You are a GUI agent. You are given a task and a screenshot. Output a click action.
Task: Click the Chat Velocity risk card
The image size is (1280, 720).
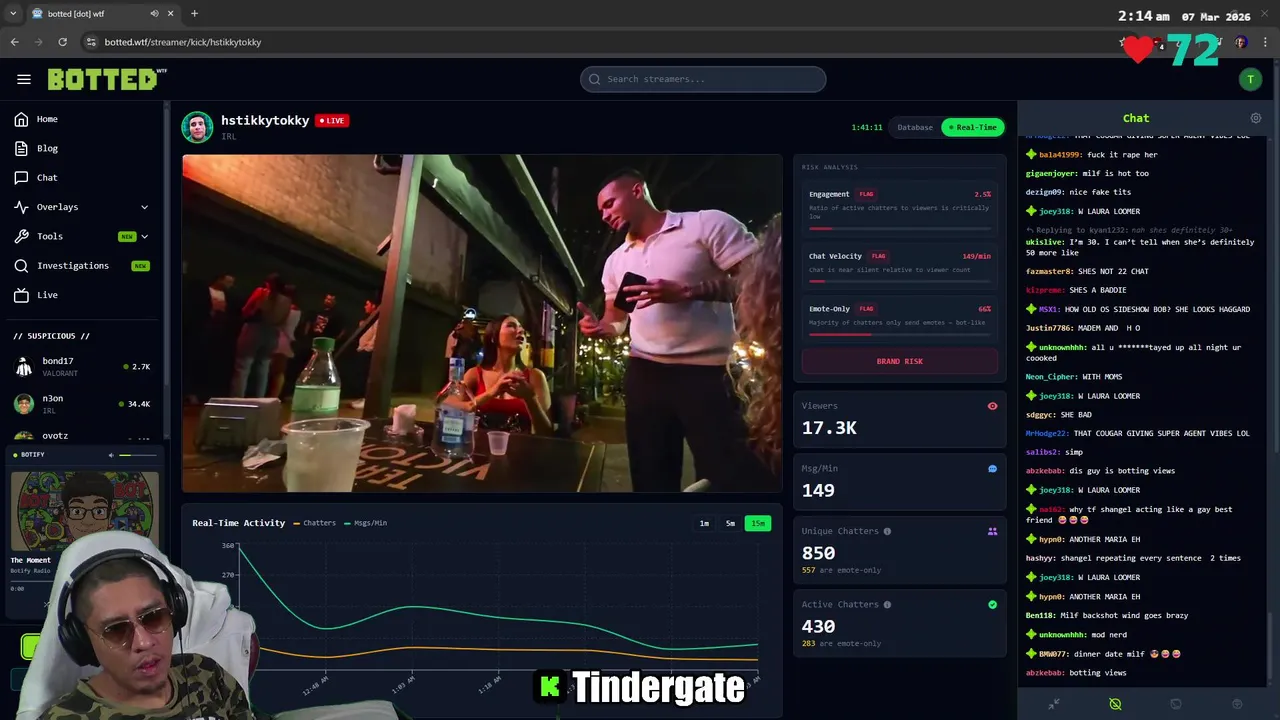[x=900, y=266]
